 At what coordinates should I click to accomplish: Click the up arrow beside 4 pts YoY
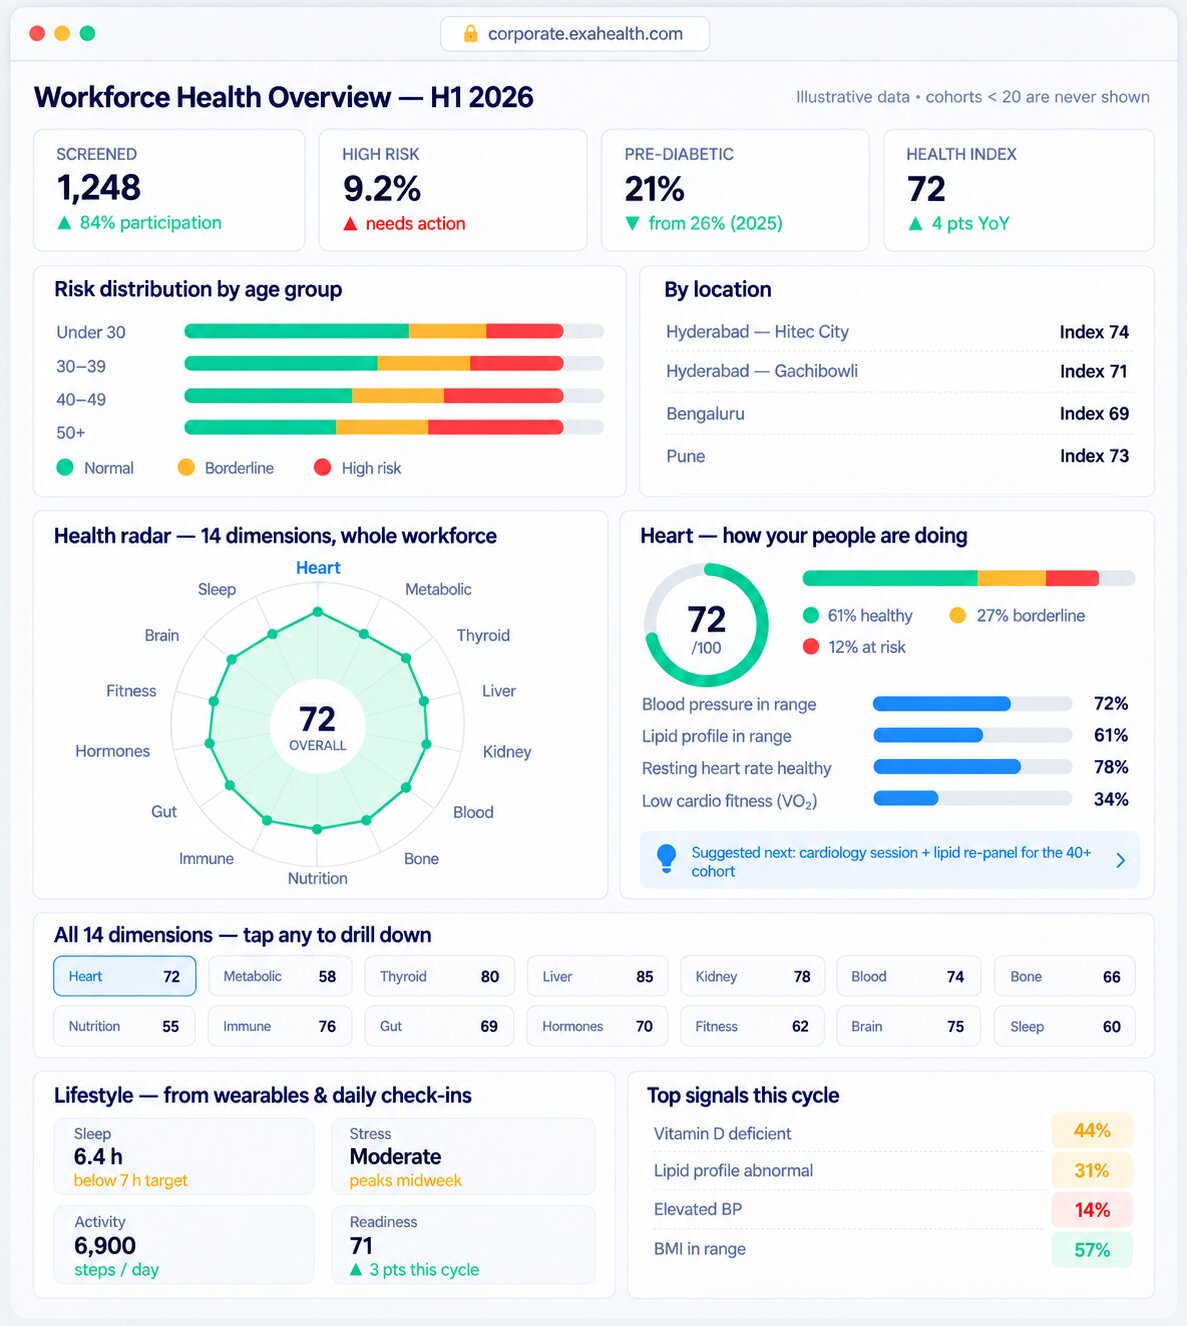click(x=915, y=223)
